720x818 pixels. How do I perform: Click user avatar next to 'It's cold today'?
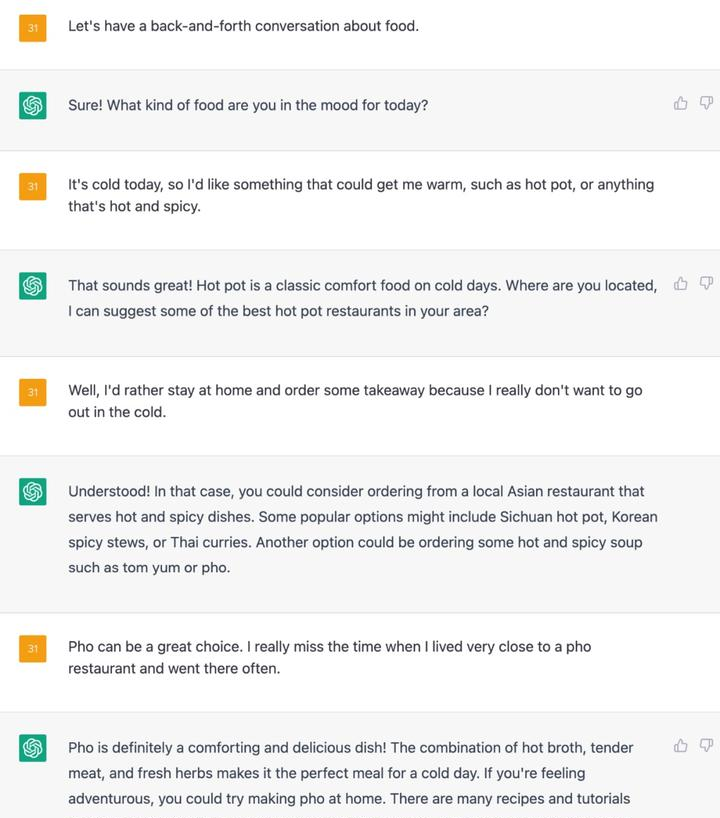33,186
